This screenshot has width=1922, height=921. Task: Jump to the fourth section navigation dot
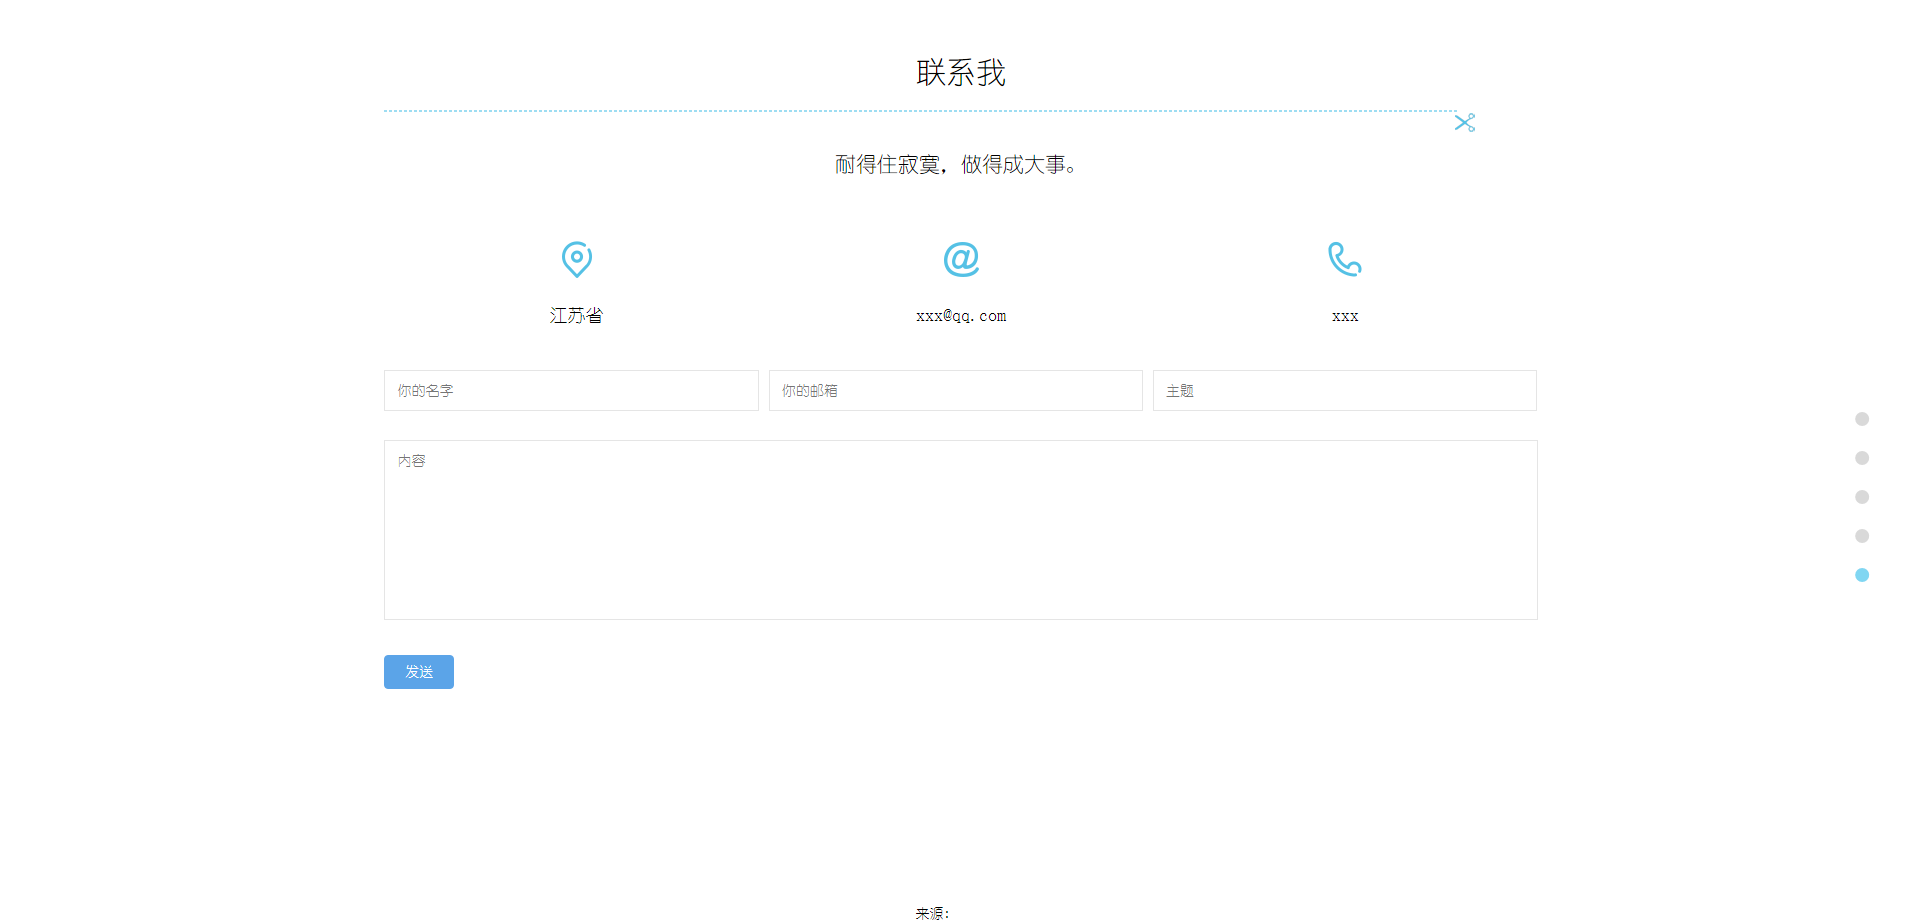click(x=1862, y=536)
